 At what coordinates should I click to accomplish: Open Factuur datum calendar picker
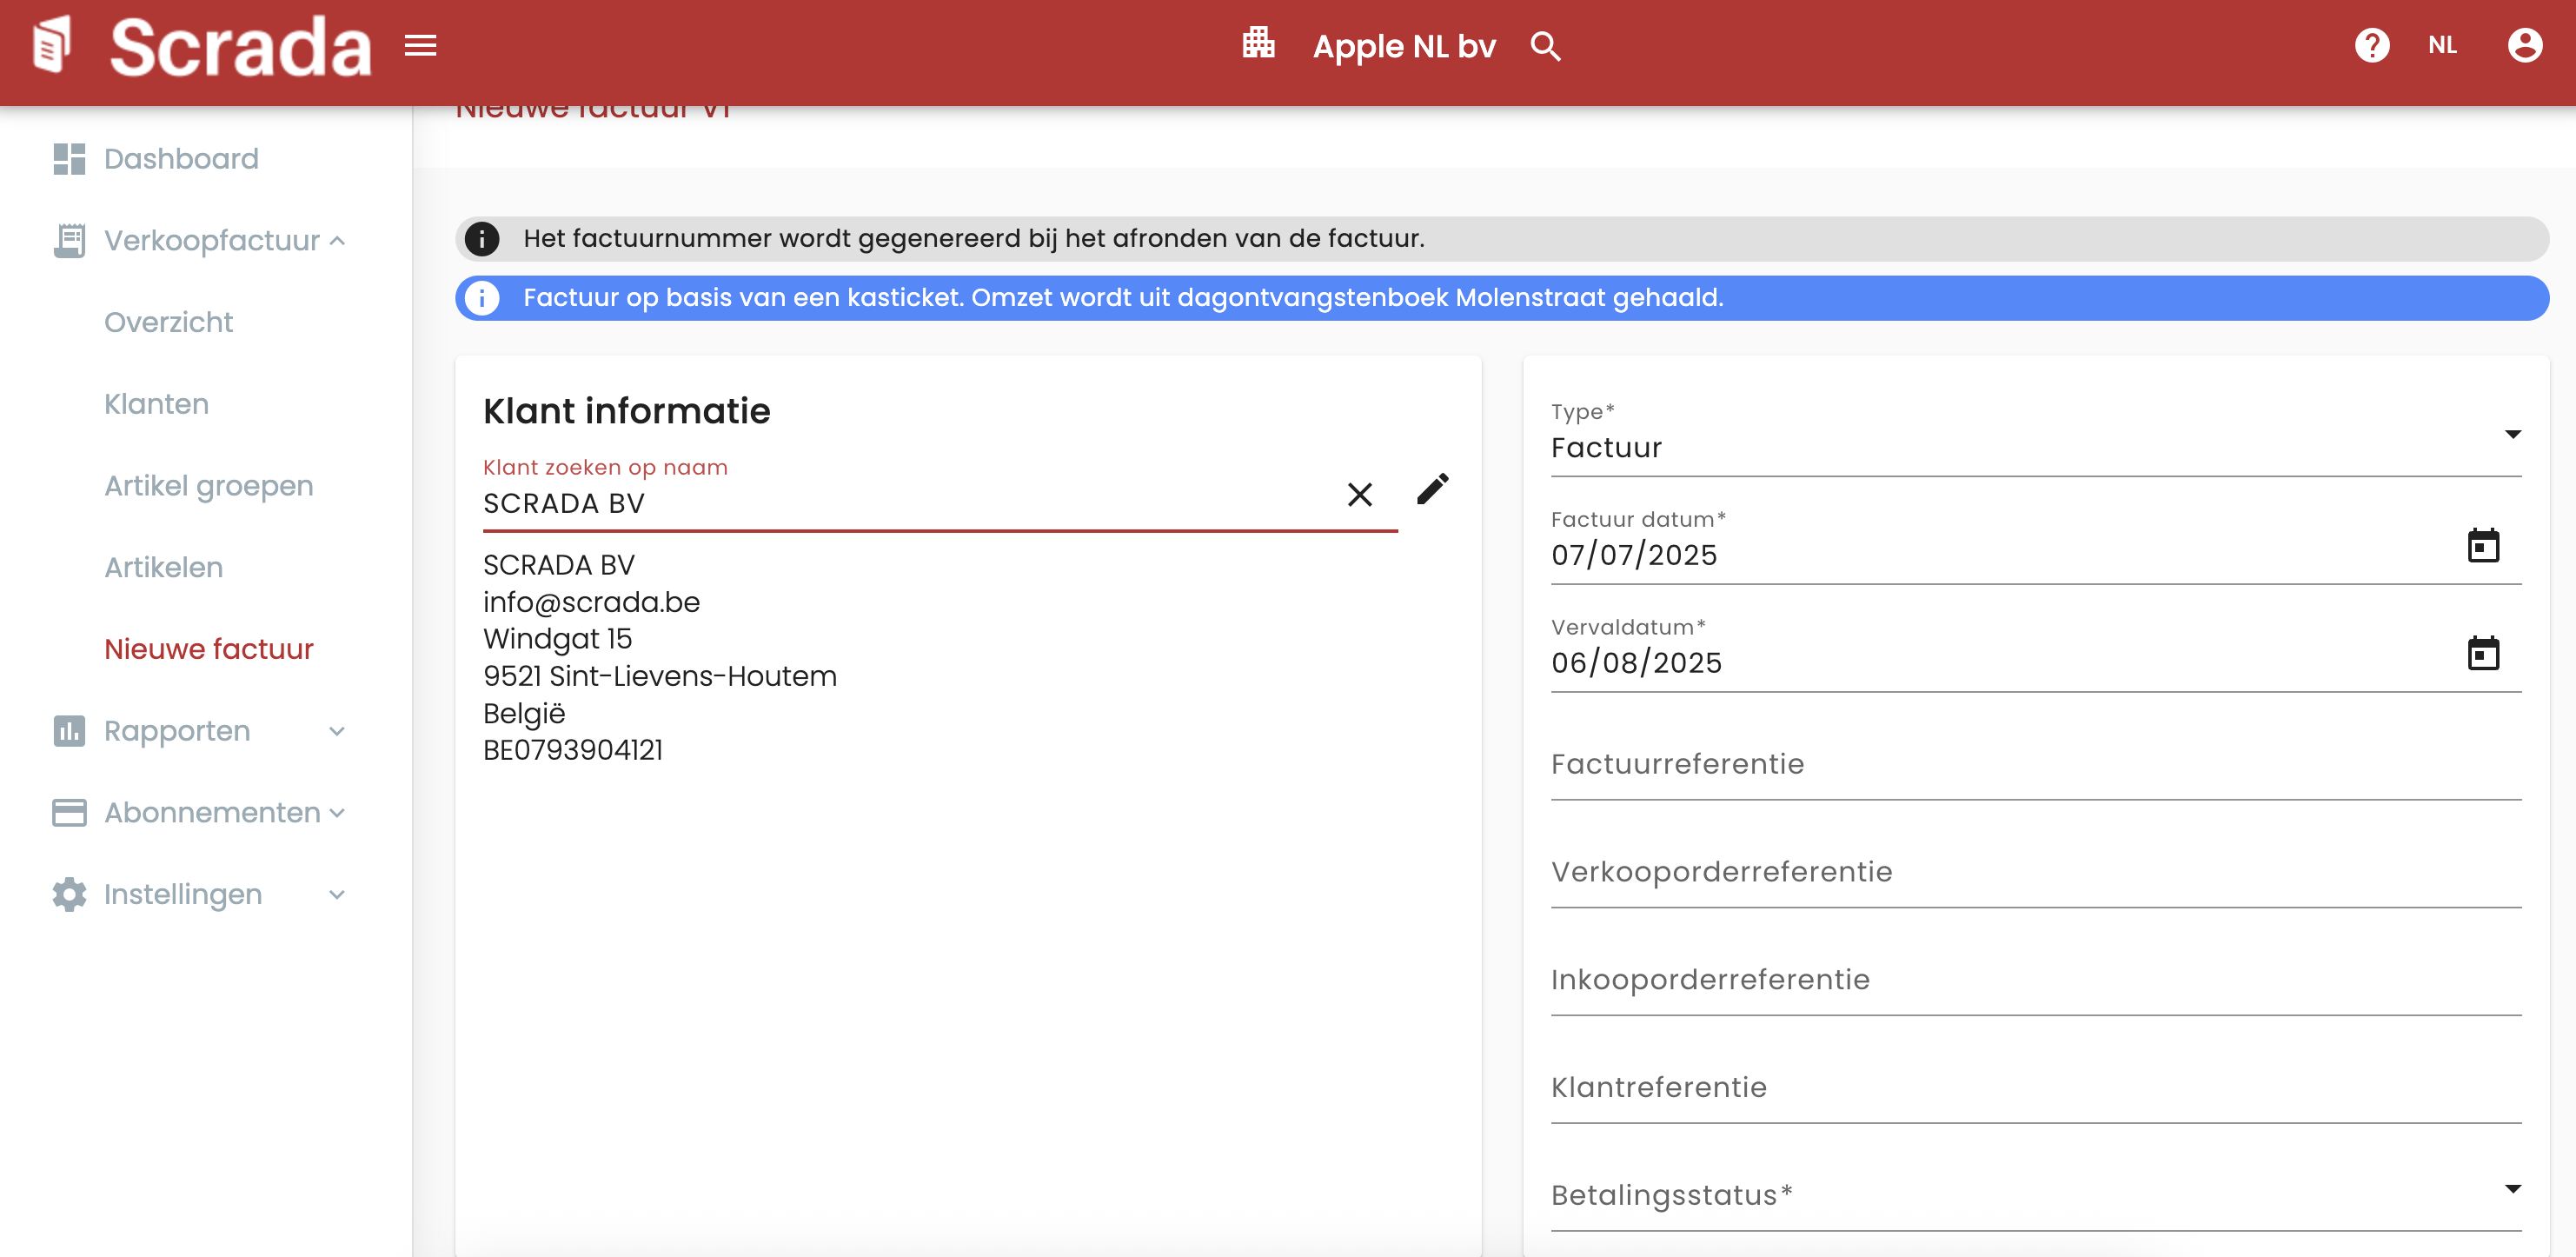2482,546
